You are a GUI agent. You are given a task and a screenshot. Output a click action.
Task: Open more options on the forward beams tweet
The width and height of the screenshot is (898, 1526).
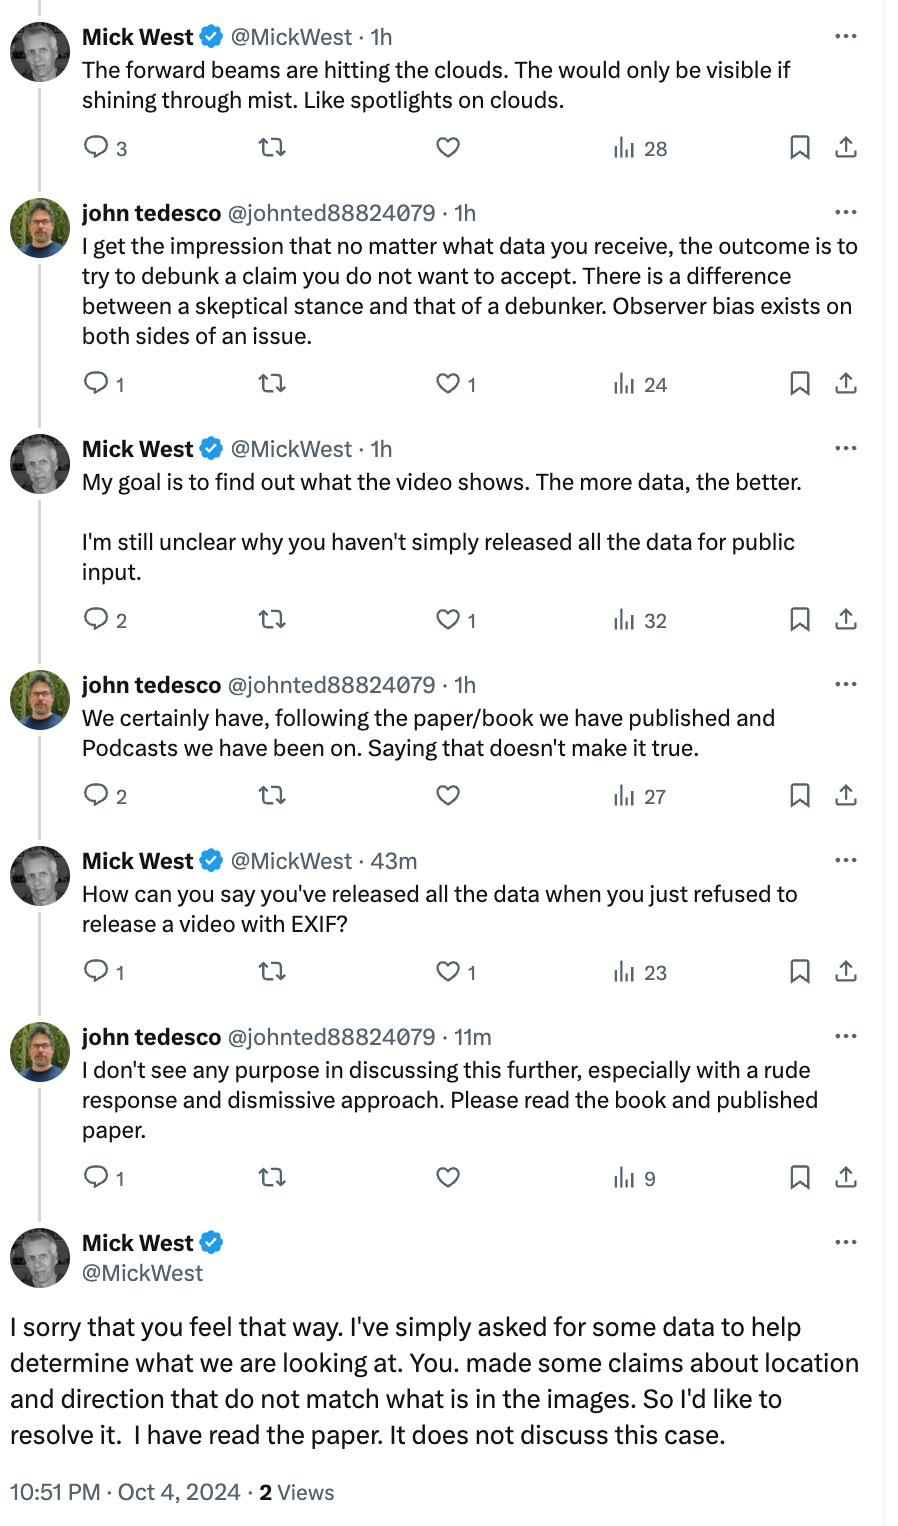click(845, 37)
